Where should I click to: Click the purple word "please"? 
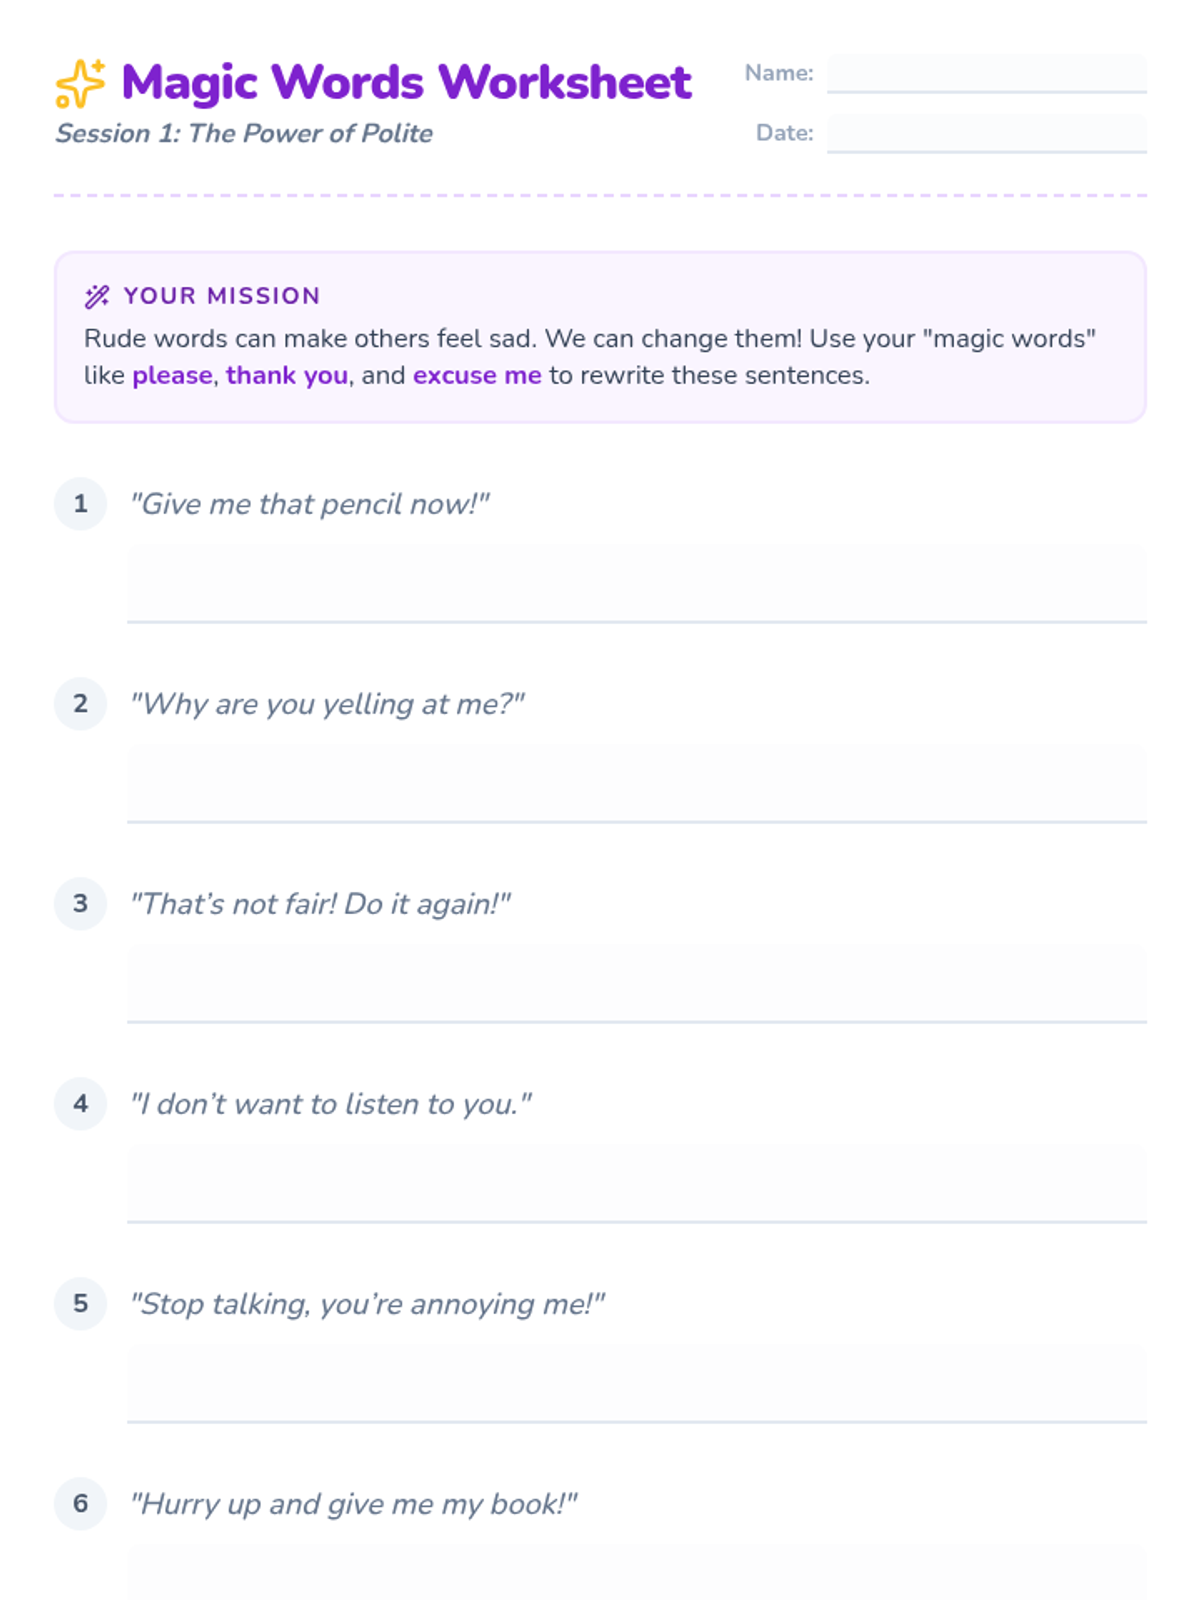[172, 376]
